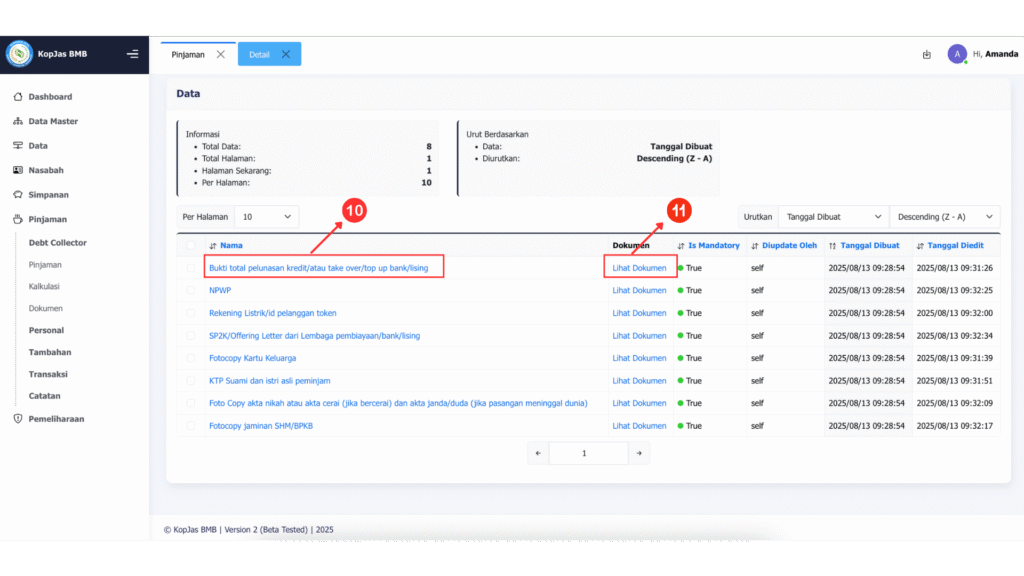Open the KTP Suami dan istri document name
The height and width of the screenshot is (576, 1024).
(269, 381)
